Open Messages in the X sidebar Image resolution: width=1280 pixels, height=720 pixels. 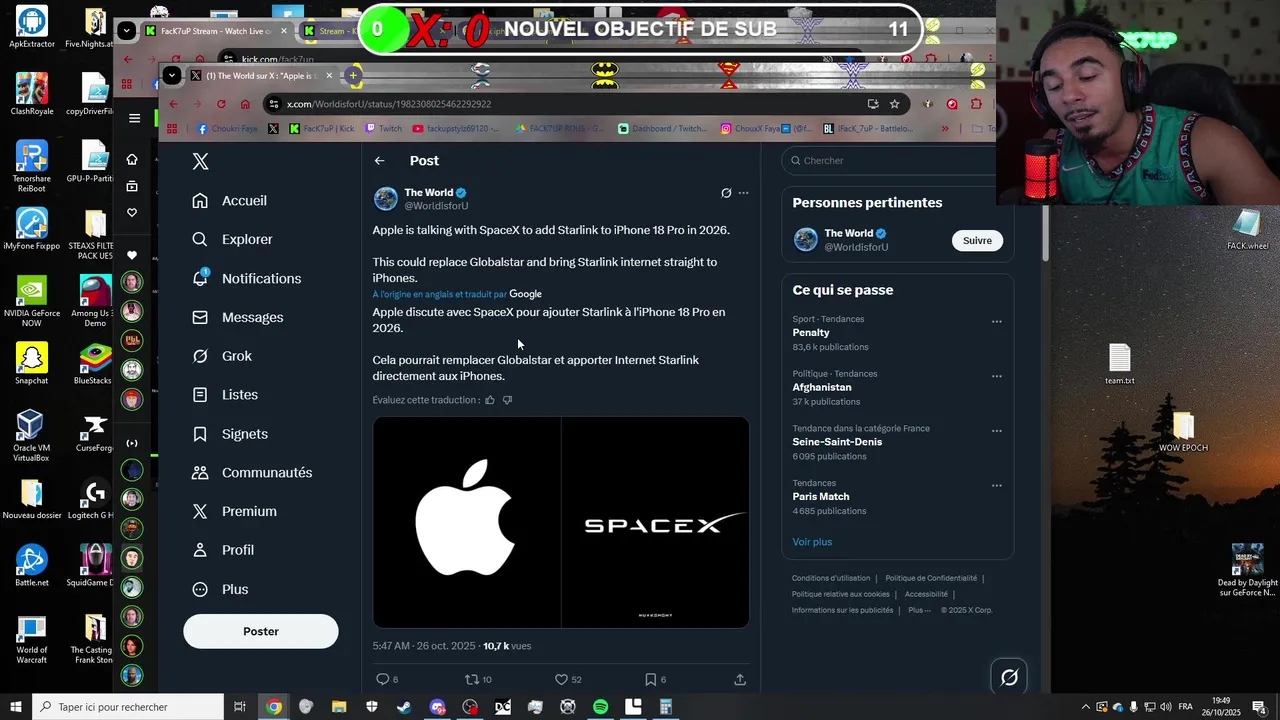(237, 317)
